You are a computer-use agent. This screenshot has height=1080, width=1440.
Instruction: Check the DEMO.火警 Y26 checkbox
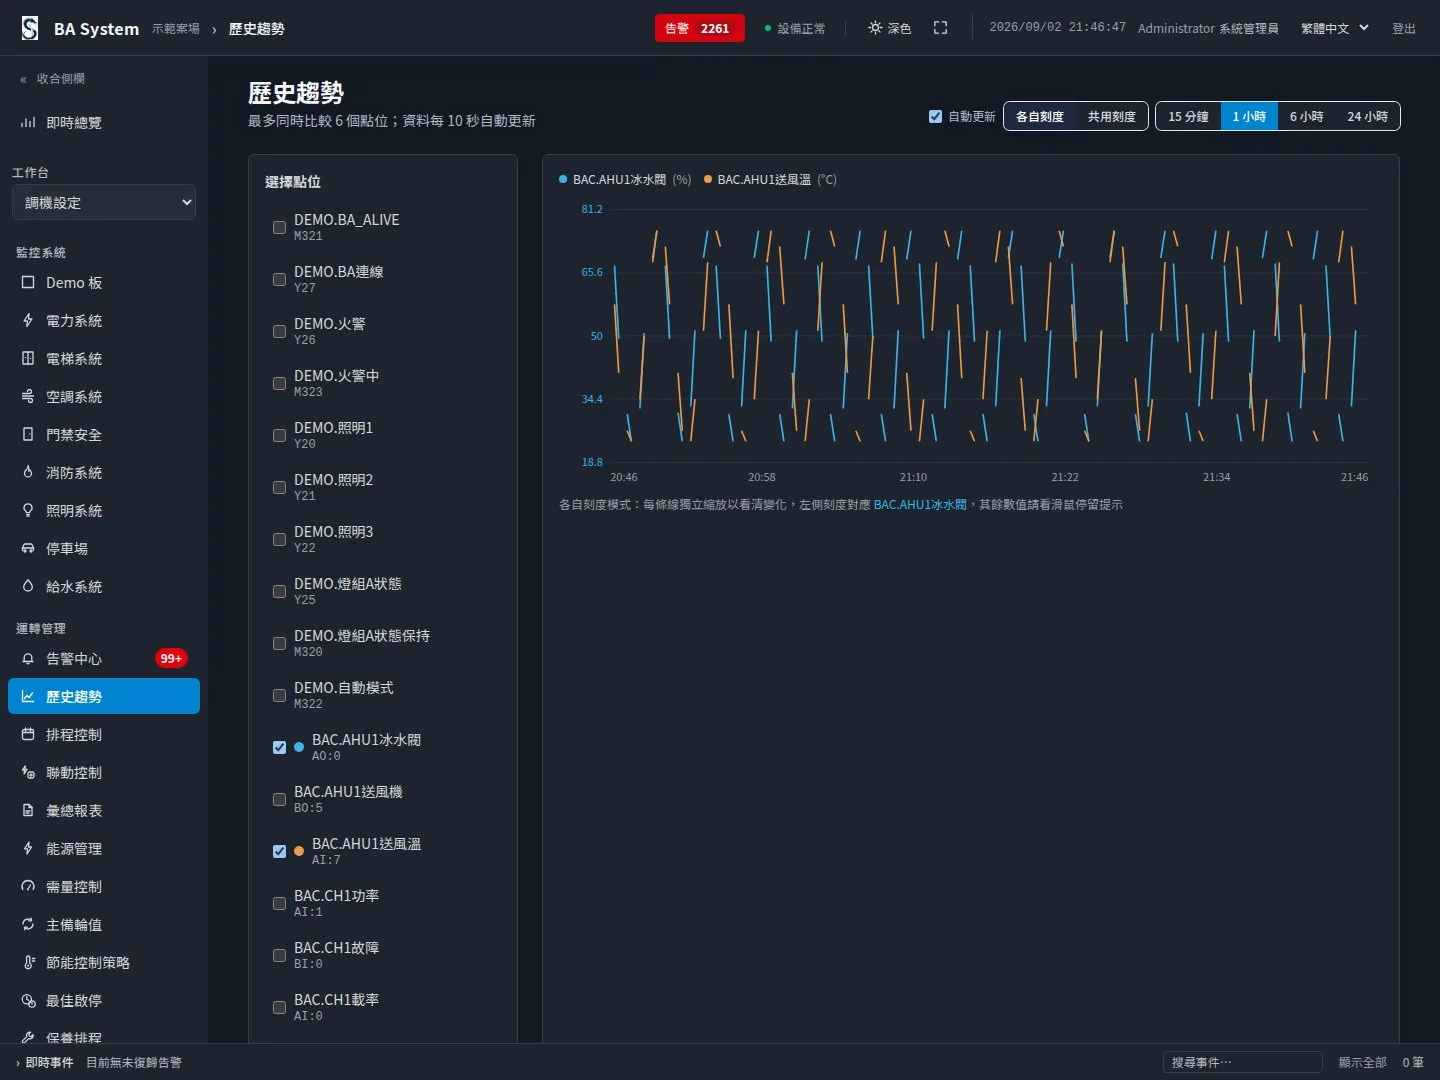(280, 331)
